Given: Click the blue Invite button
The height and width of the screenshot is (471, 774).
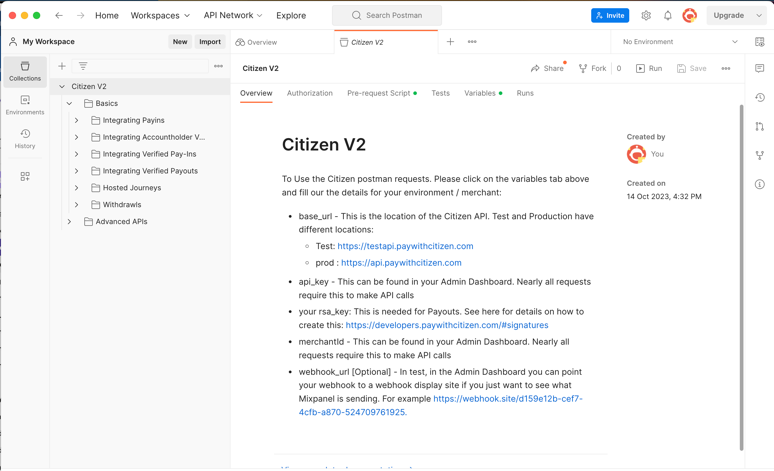Looking at the screenshot, I should pos(610,15).
